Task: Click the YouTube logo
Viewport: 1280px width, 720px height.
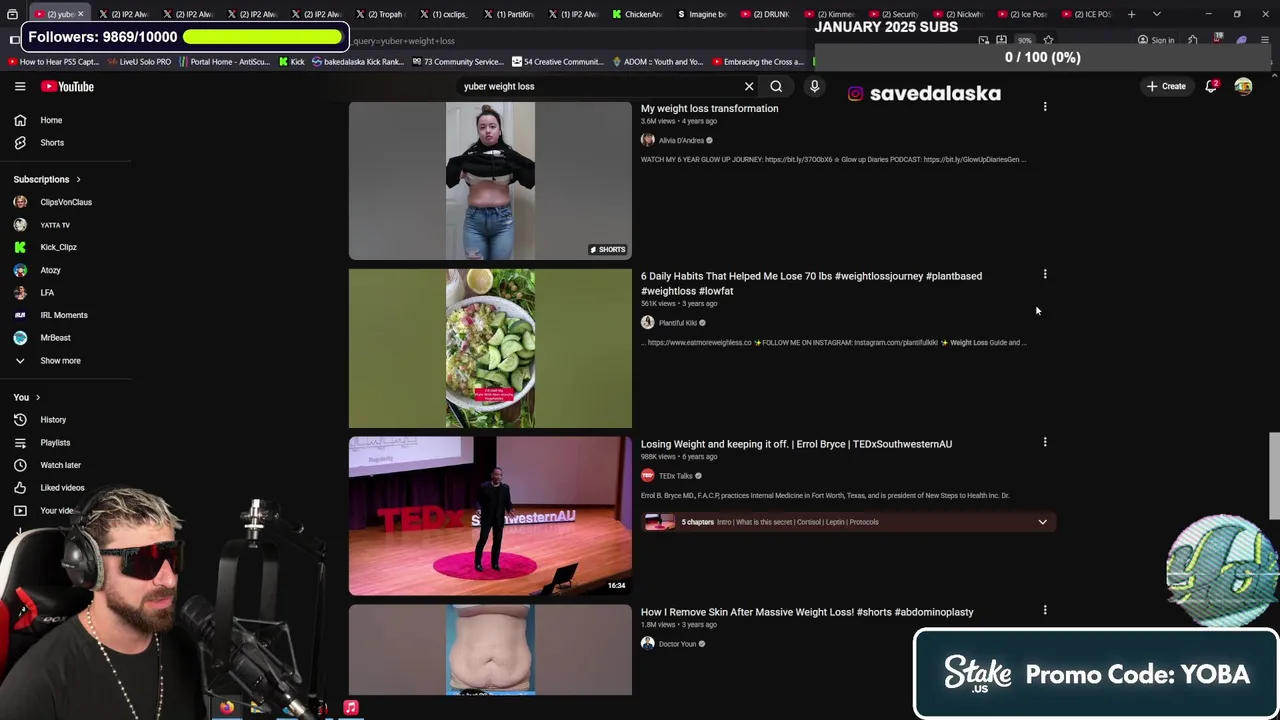Action: [67, 87]
